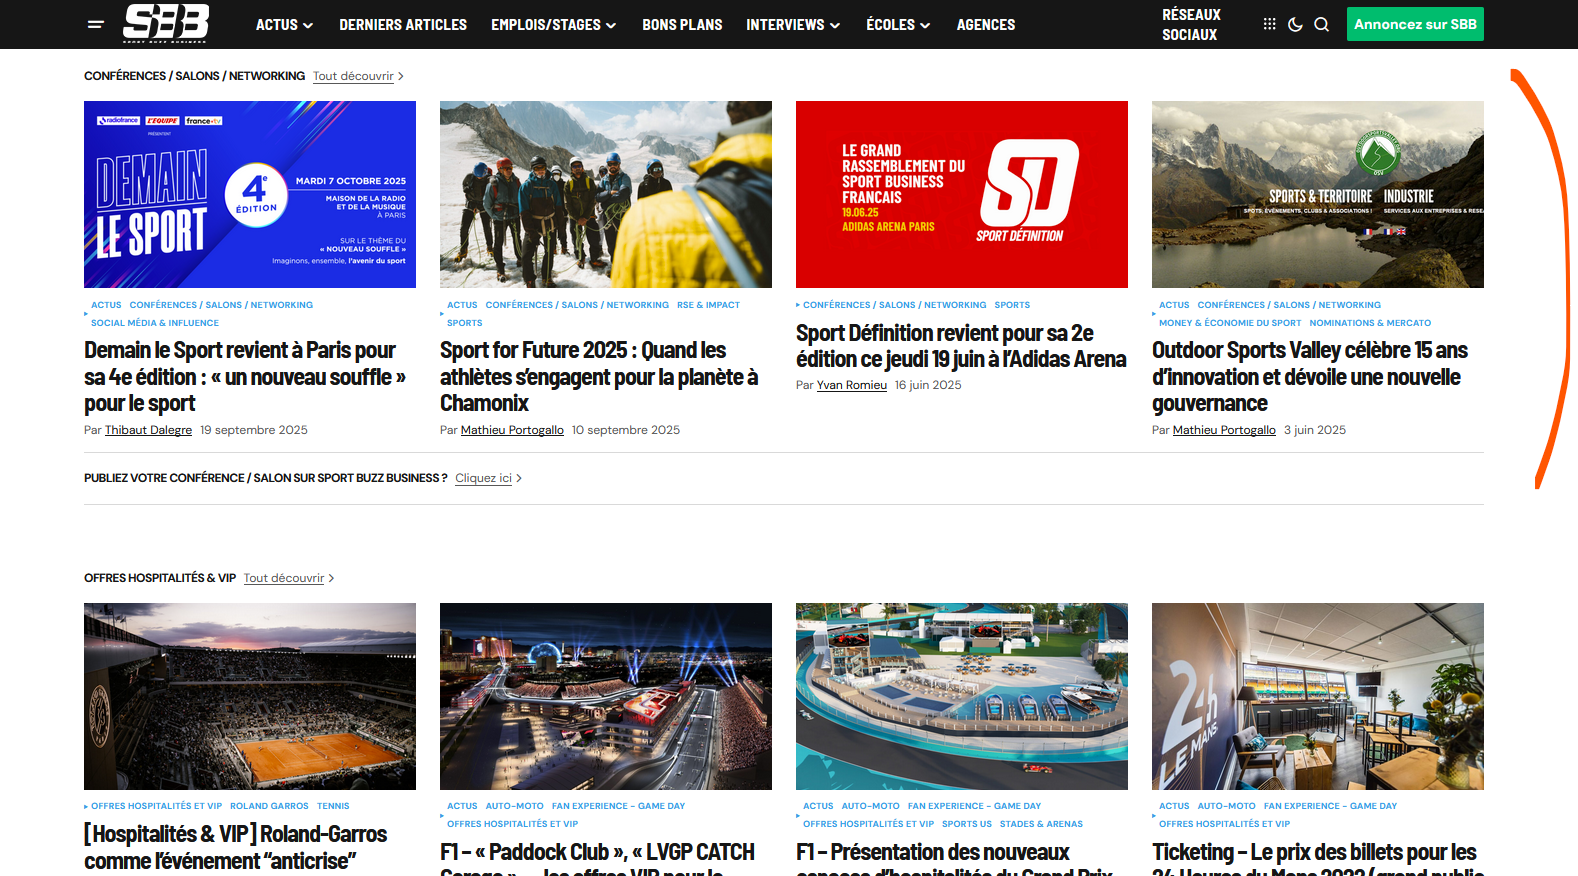Open Miami Grand Prix hospitality thumbnail

[962, 696]
